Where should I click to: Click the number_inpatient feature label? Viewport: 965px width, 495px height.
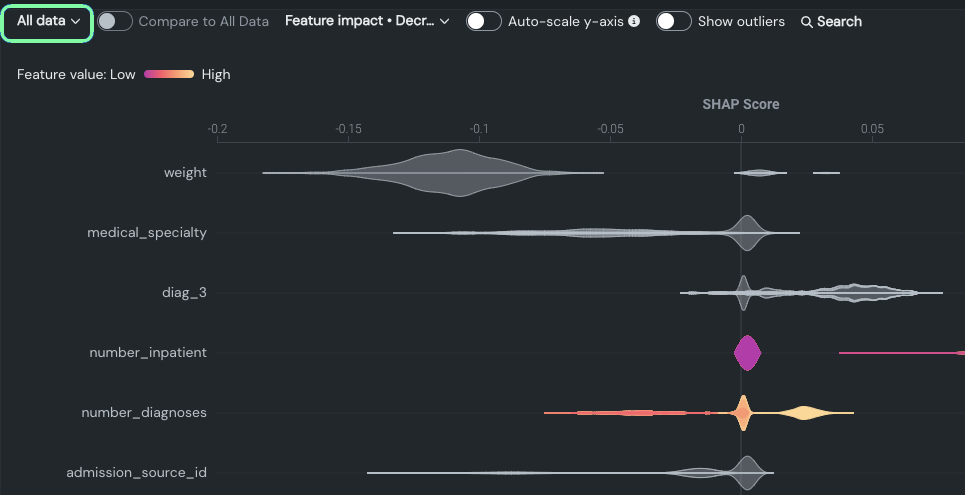click(148, 353)
